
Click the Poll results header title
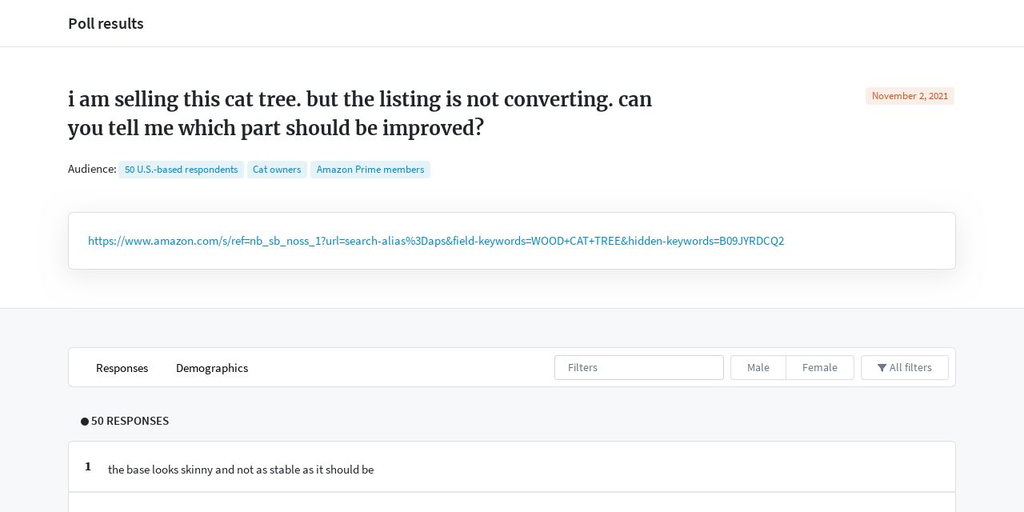(x=106, y=24)
